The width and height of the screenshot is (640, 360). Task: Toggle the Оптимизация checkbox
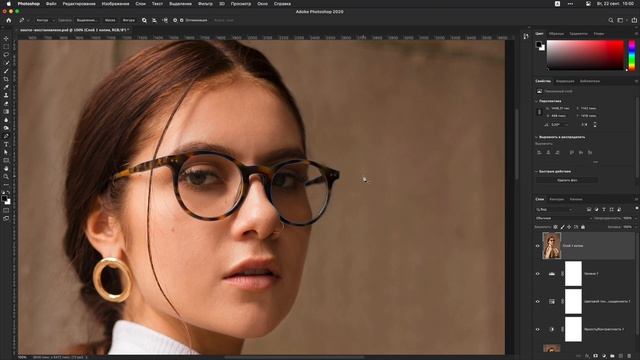tap(182, 20)
